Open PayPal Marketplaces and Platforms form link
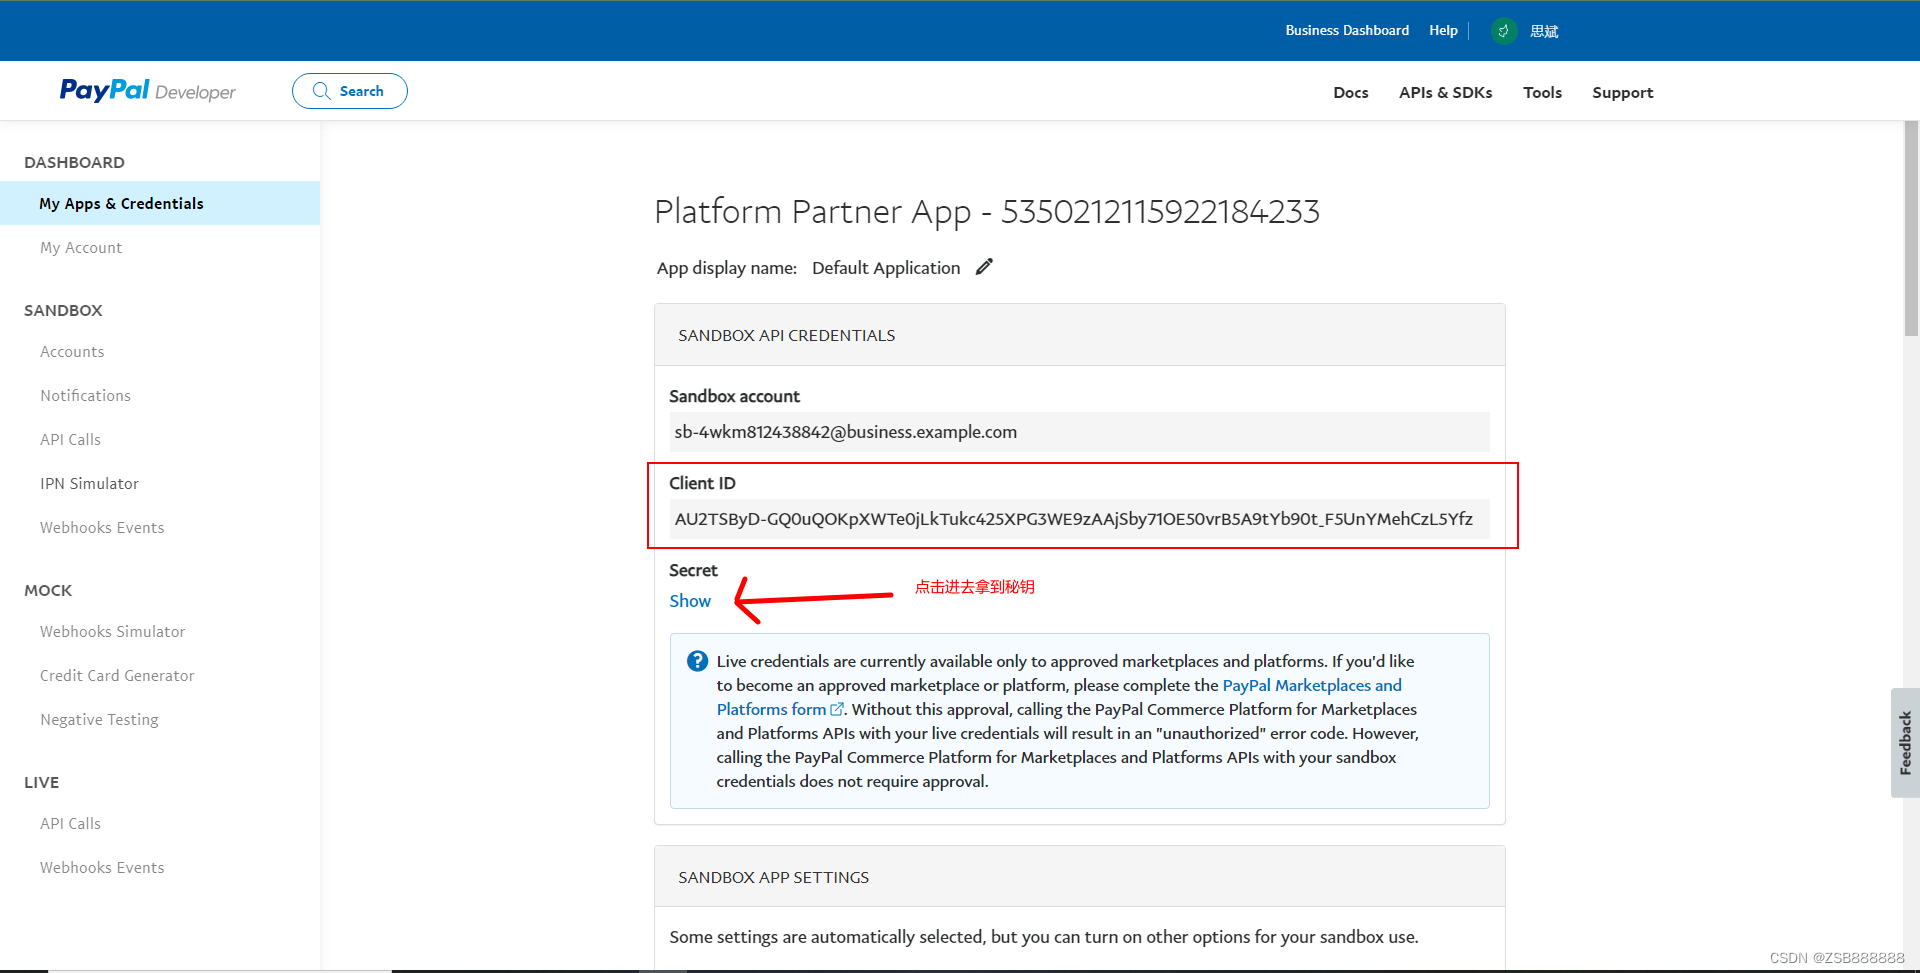This screenshot has width=1920, height=973. pos(1312,685)
